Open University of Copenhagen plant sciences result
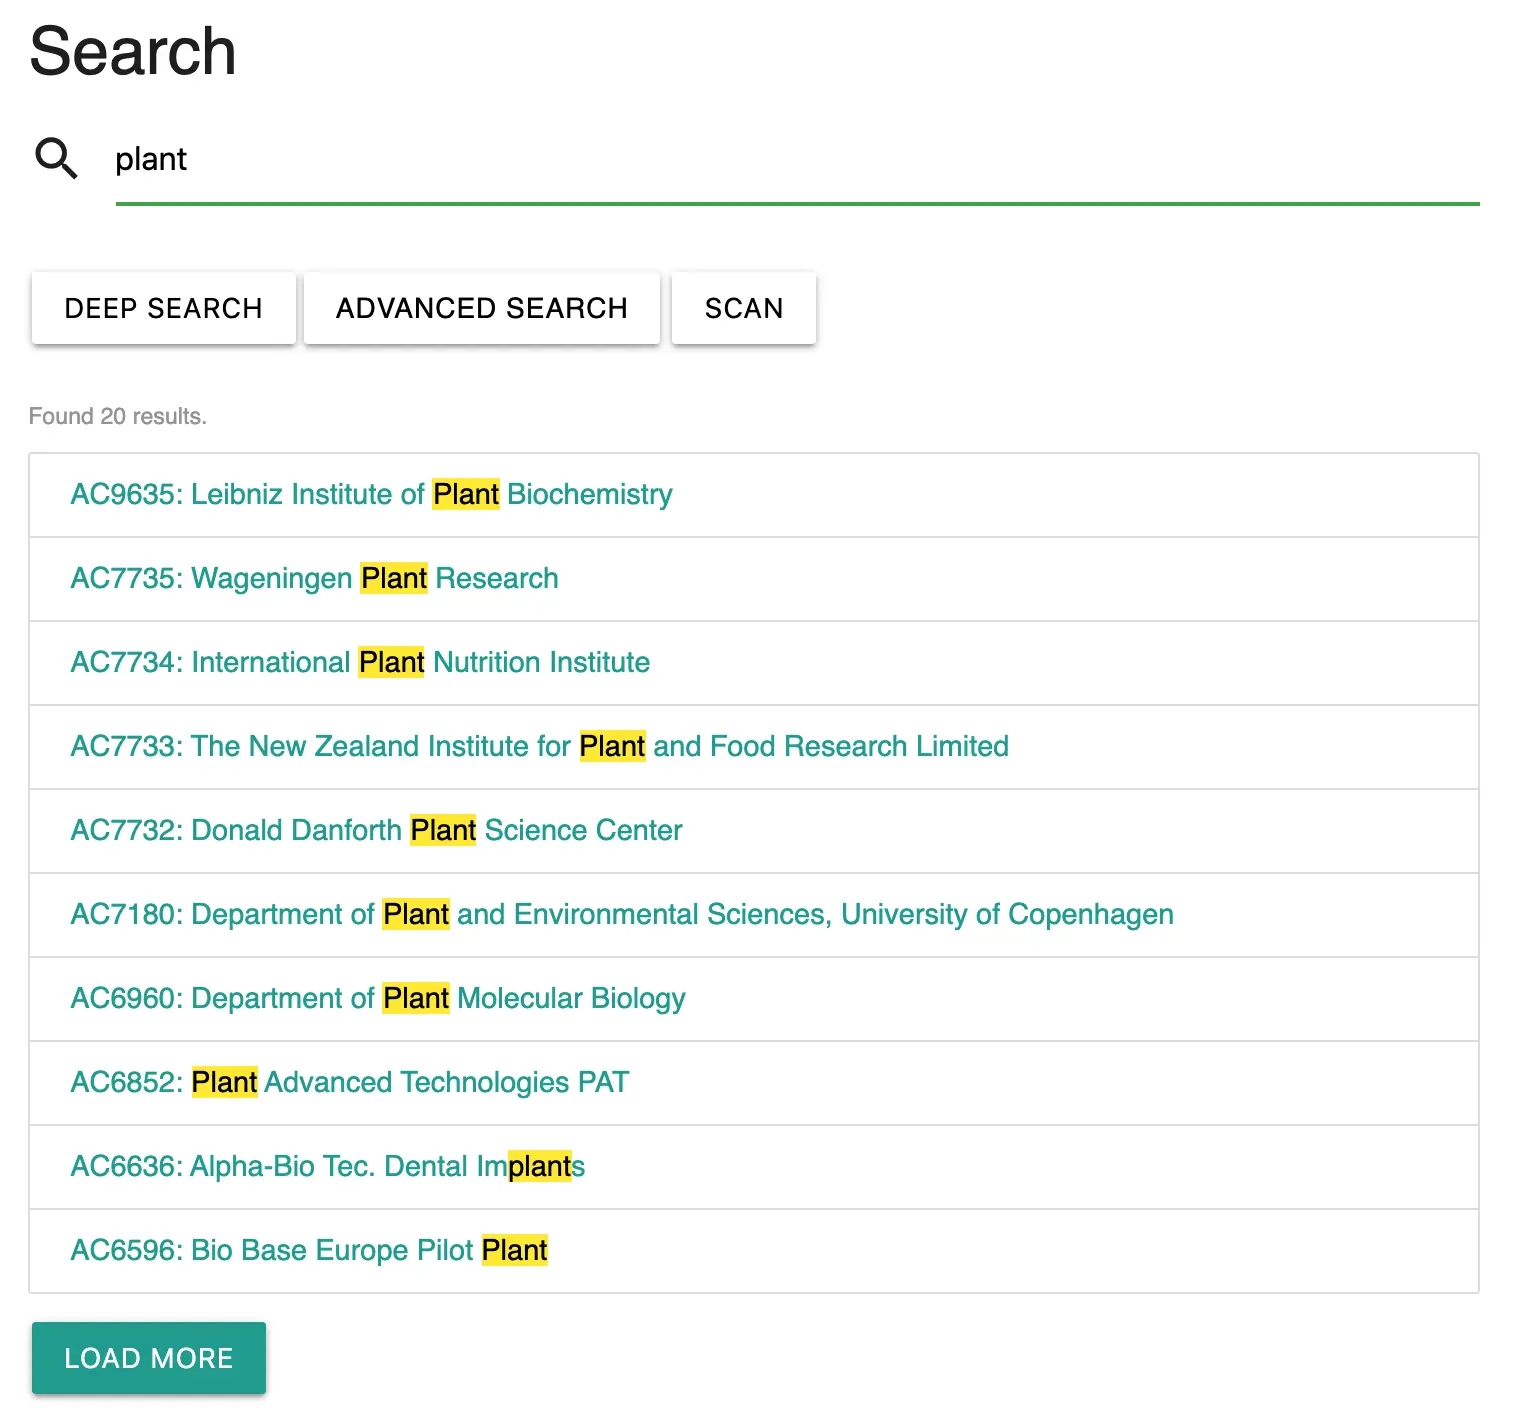 point(621,914)
